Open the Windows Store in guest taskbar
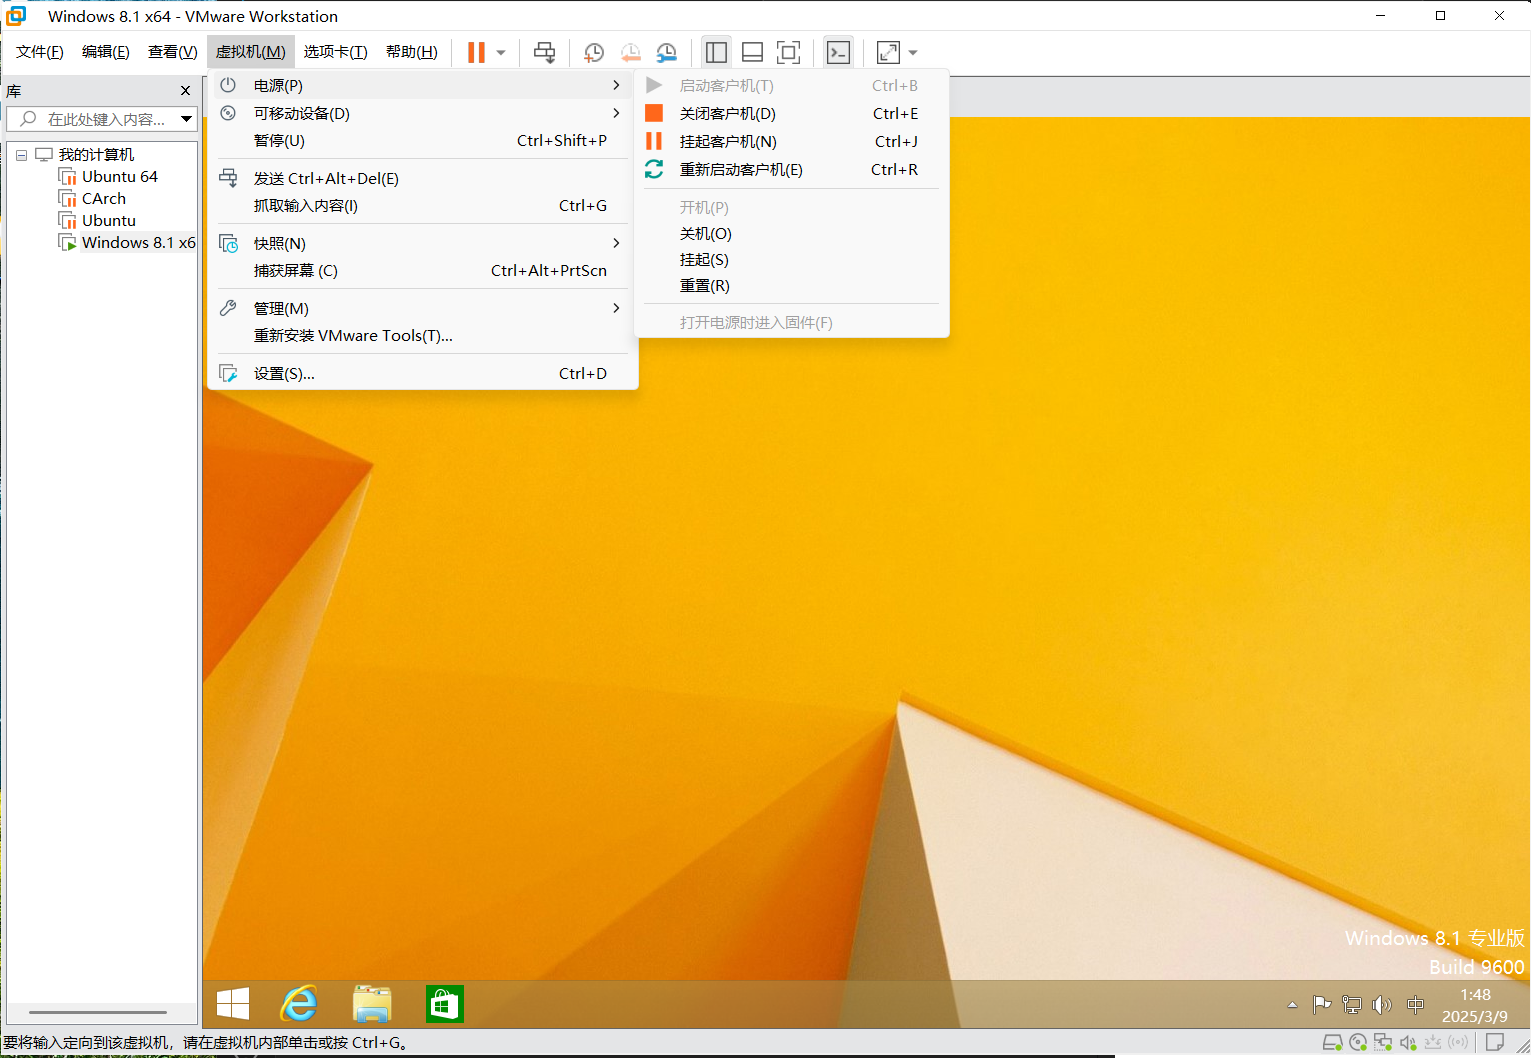 click(444, 1004)
